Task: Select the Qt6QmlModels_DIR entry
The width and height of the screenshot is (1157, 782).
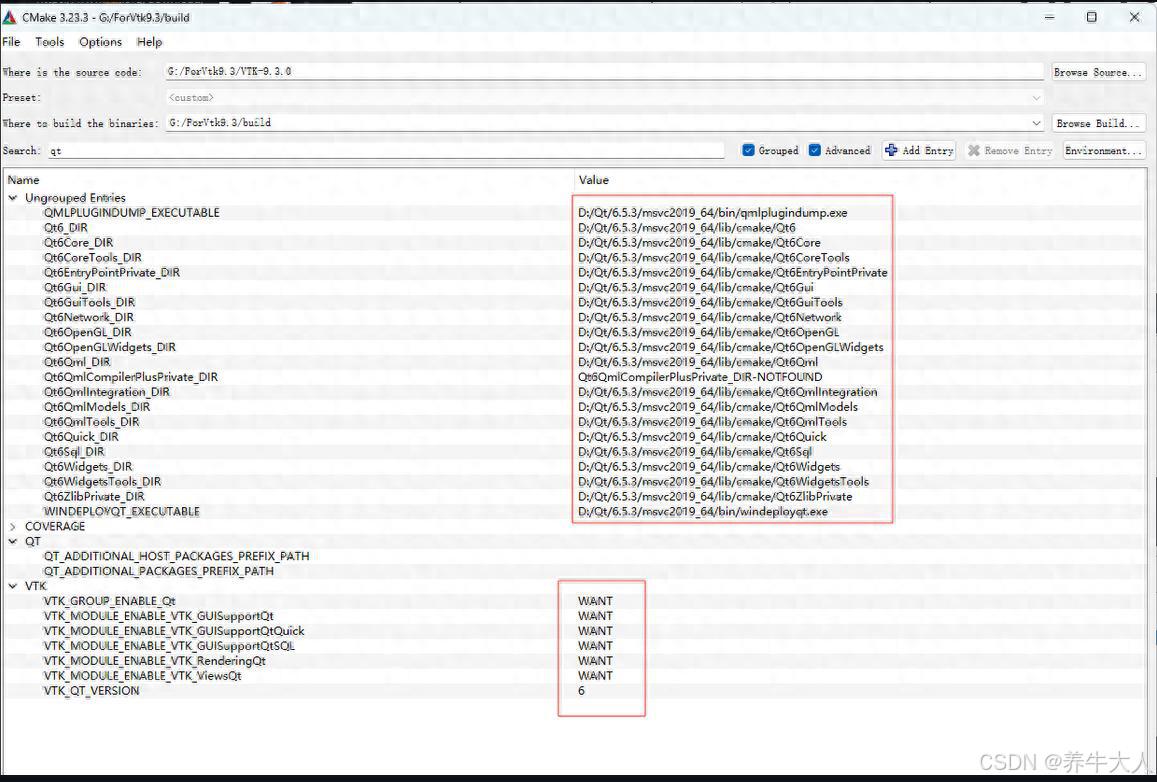Action: click(x=97, y=406)
